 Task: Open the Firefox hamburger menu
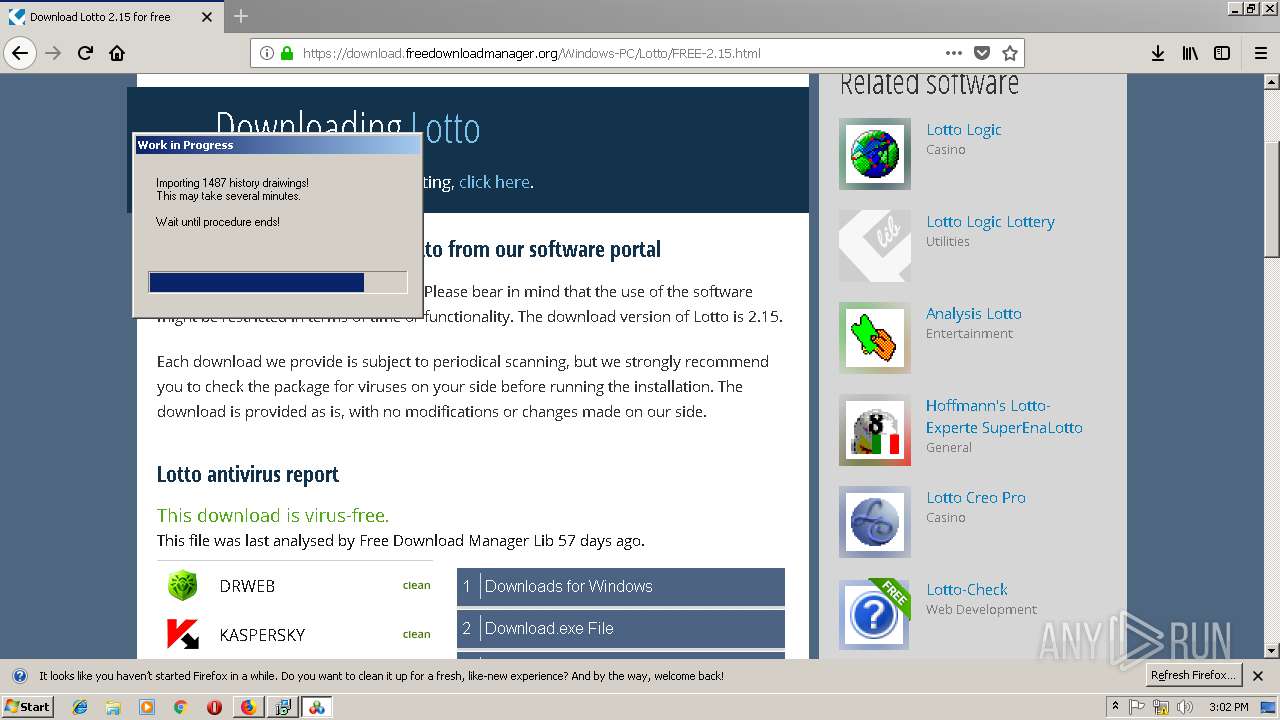(1260, 53)
